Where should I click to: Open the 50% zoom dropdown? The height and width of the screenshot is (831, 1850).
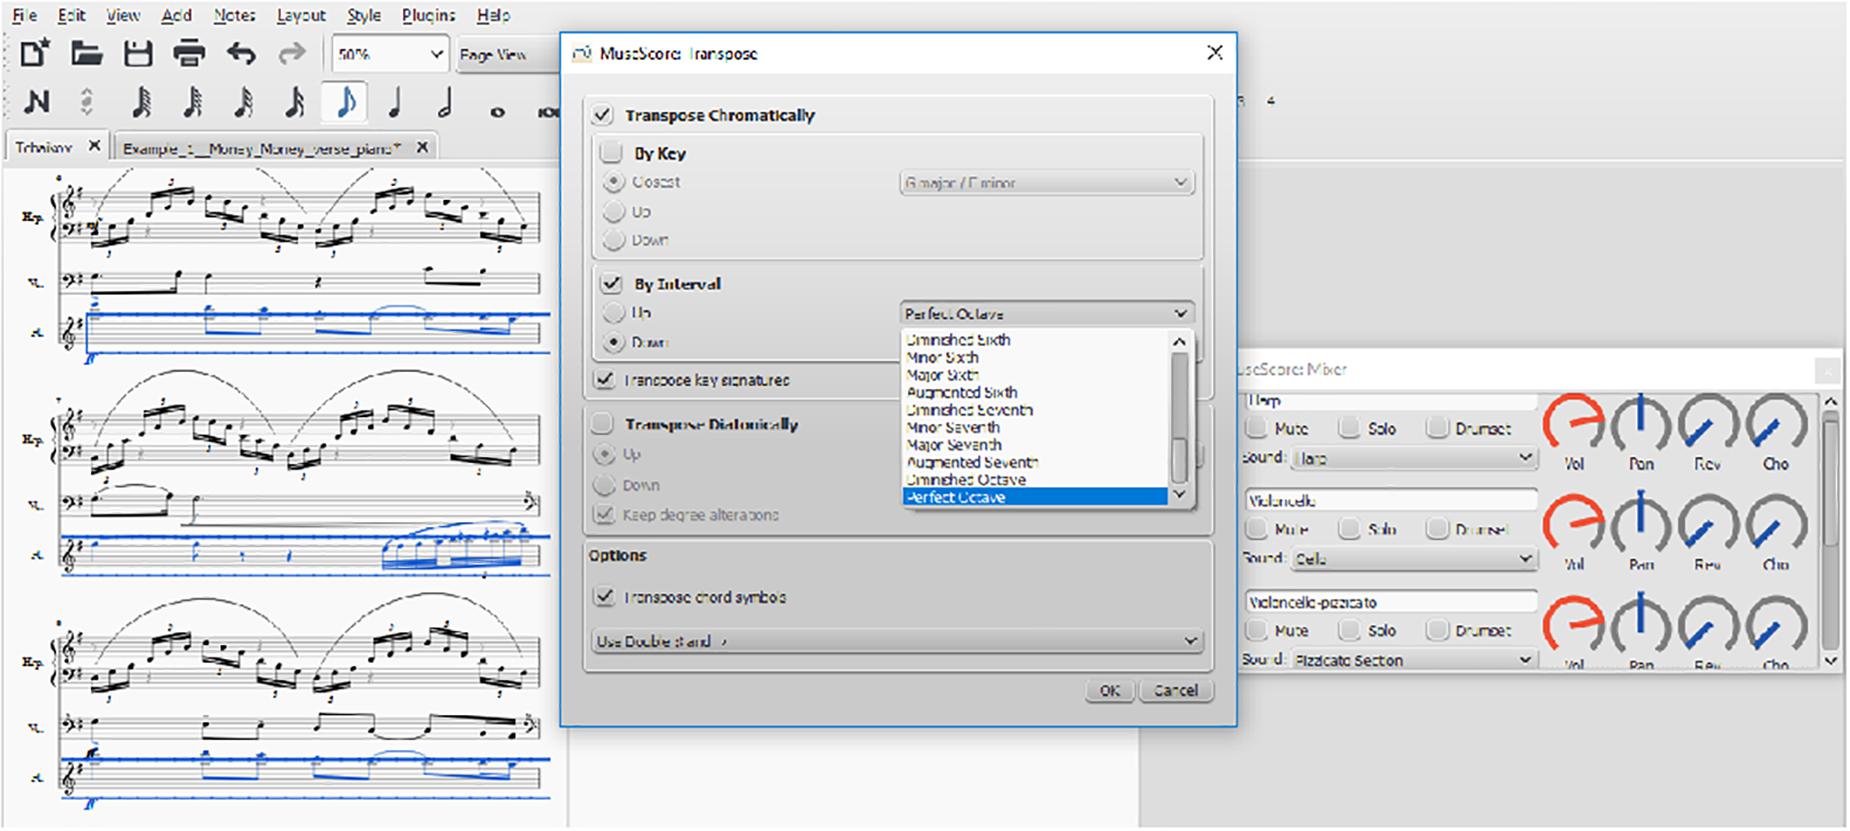[390, 54]
